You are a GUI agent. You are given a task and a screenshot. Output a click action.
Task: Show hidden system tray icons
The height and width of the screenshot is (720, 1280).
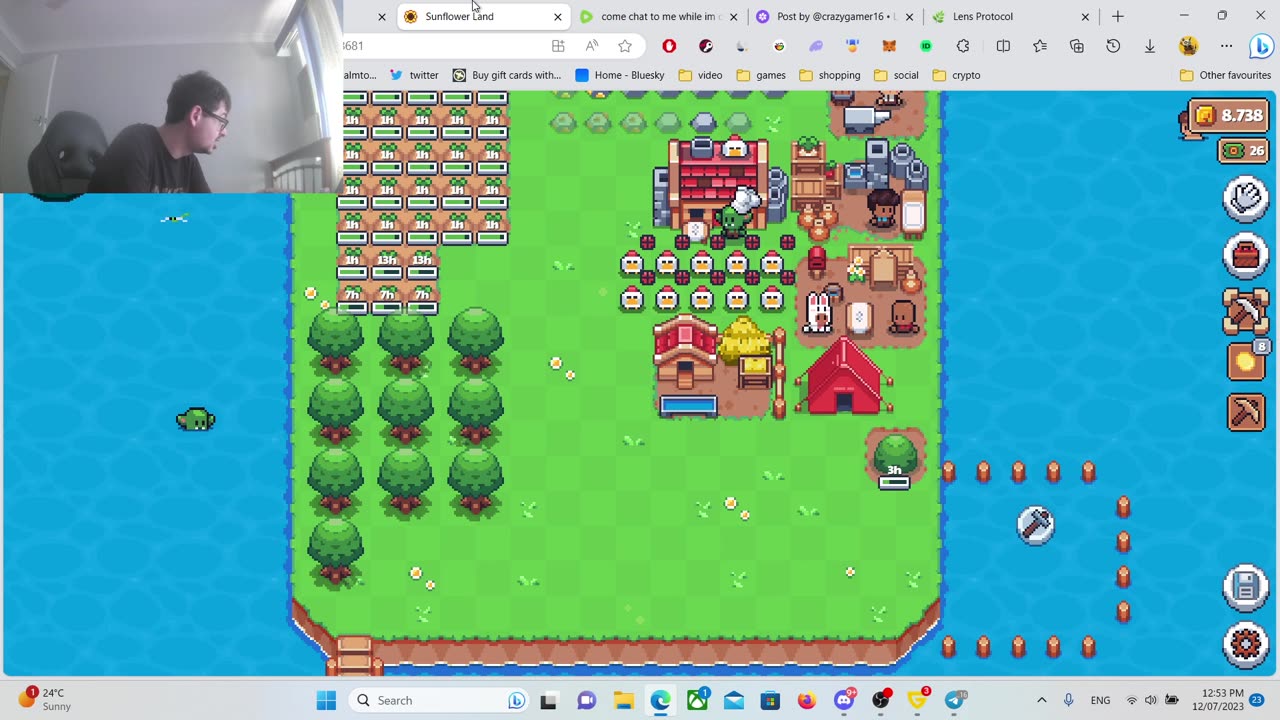pos(1041,700)
